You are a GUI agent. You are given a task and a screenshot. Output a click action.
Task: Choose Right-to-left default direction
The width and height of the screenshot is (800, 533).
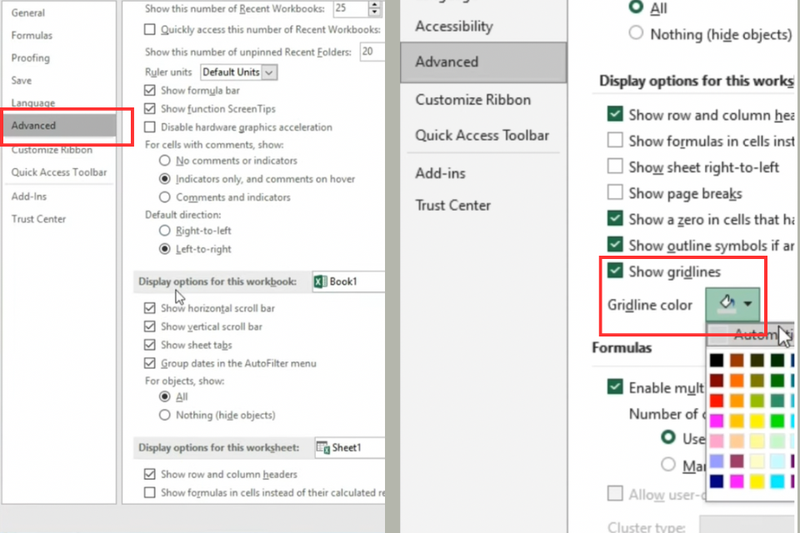164,231
